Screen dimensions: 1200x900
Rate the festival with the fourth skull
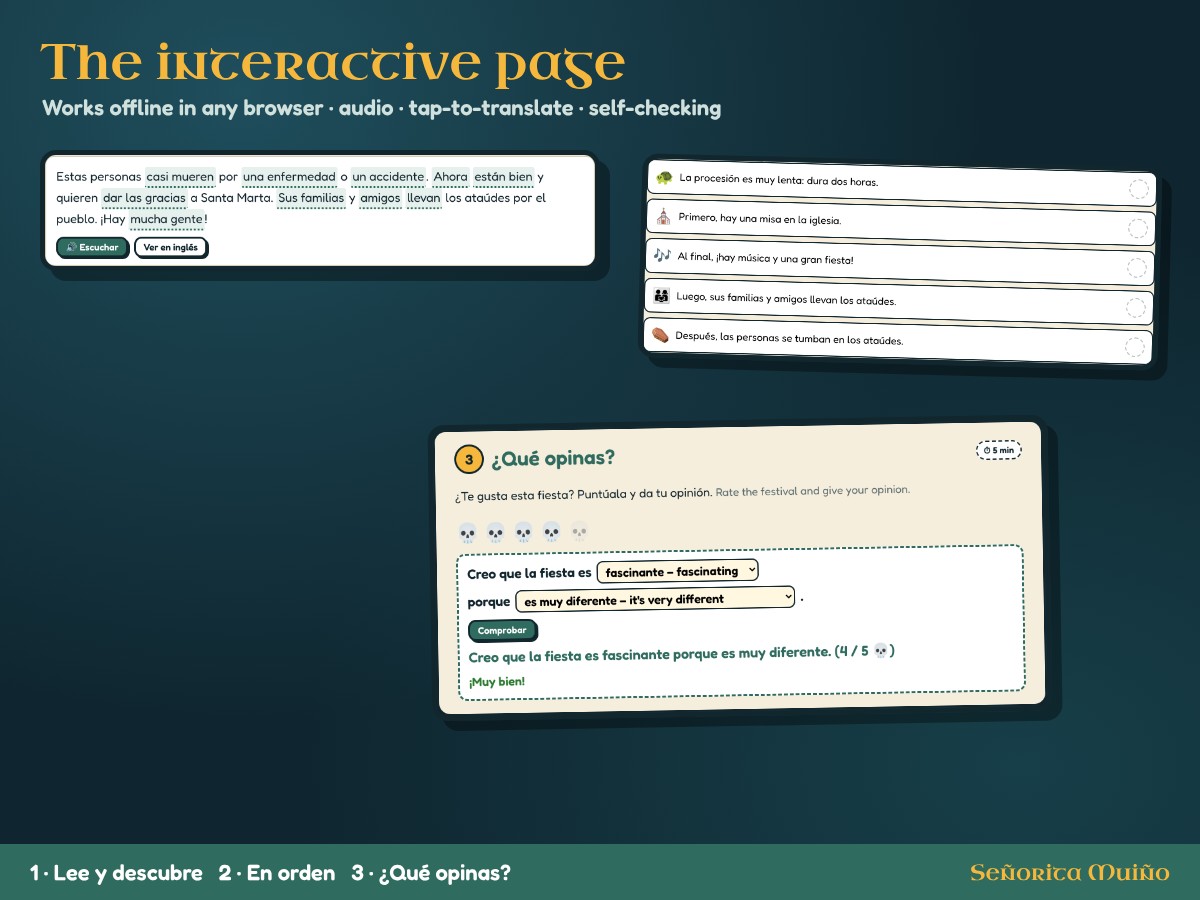coord(552,532)
